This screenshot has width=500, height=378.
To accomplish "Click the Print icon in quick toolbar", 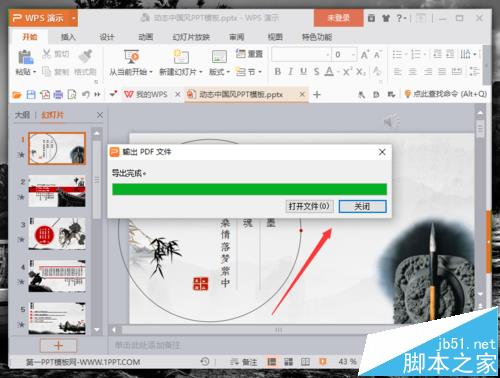I will pyautogui.click(x=58, y=95).
